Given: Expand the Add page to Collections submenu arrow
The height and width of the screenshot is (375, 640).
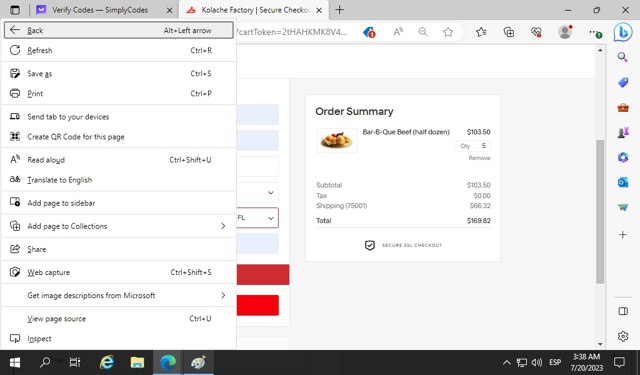Looking at the screenshot, I should (223, 226).
